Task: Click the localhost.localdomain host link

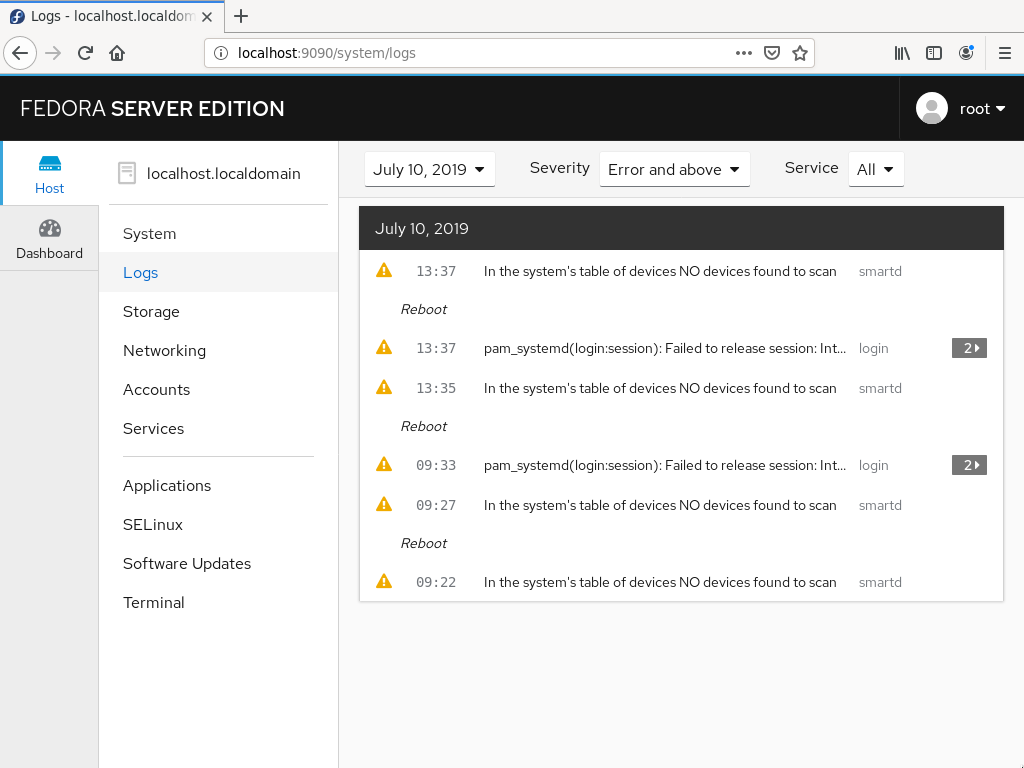Action: (223, 173)
